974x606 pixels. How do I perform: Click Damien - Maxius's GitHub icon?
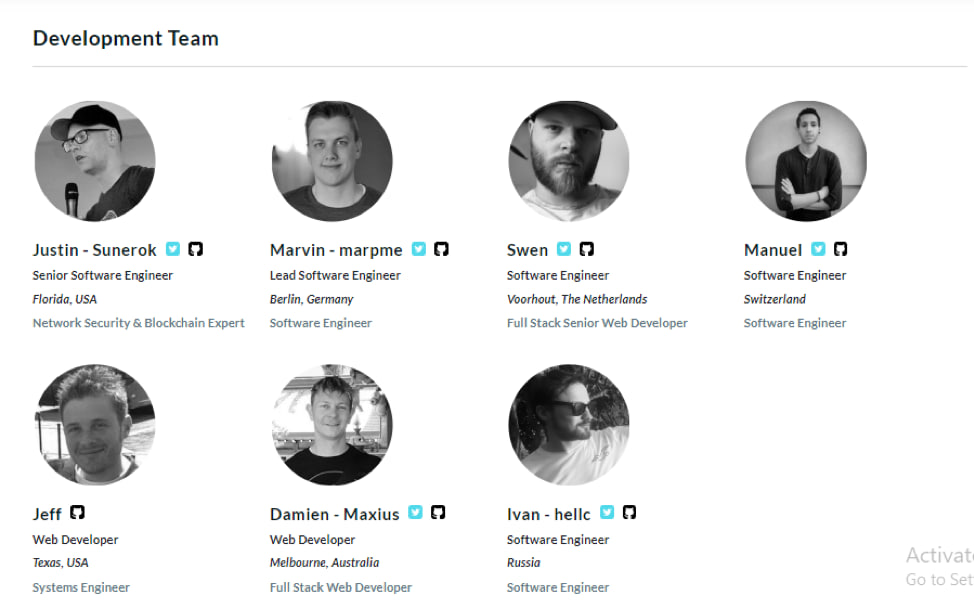[x=438, y=513]
